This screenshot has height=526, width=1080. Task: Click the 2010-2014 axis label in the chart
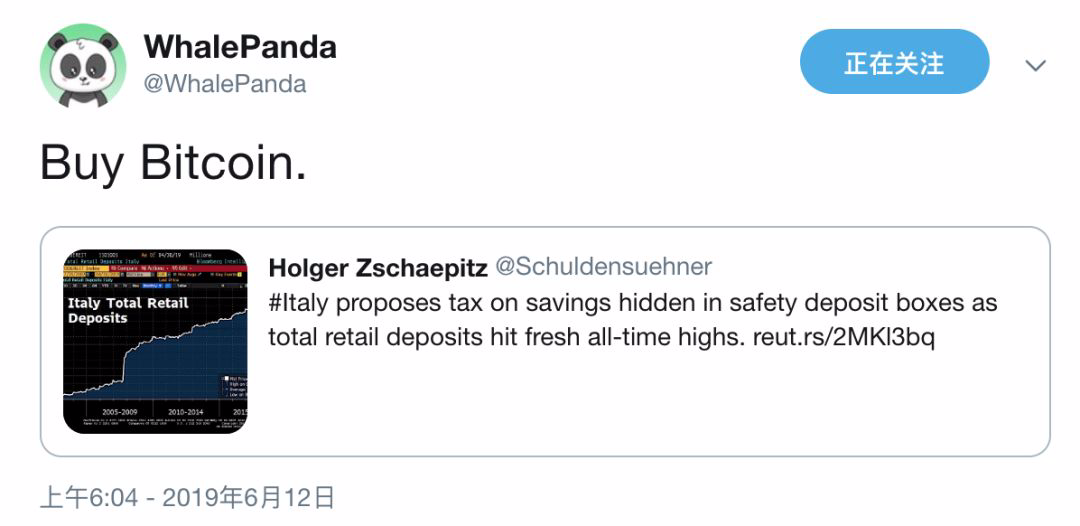pyautogui.click(x=185, y=412)
